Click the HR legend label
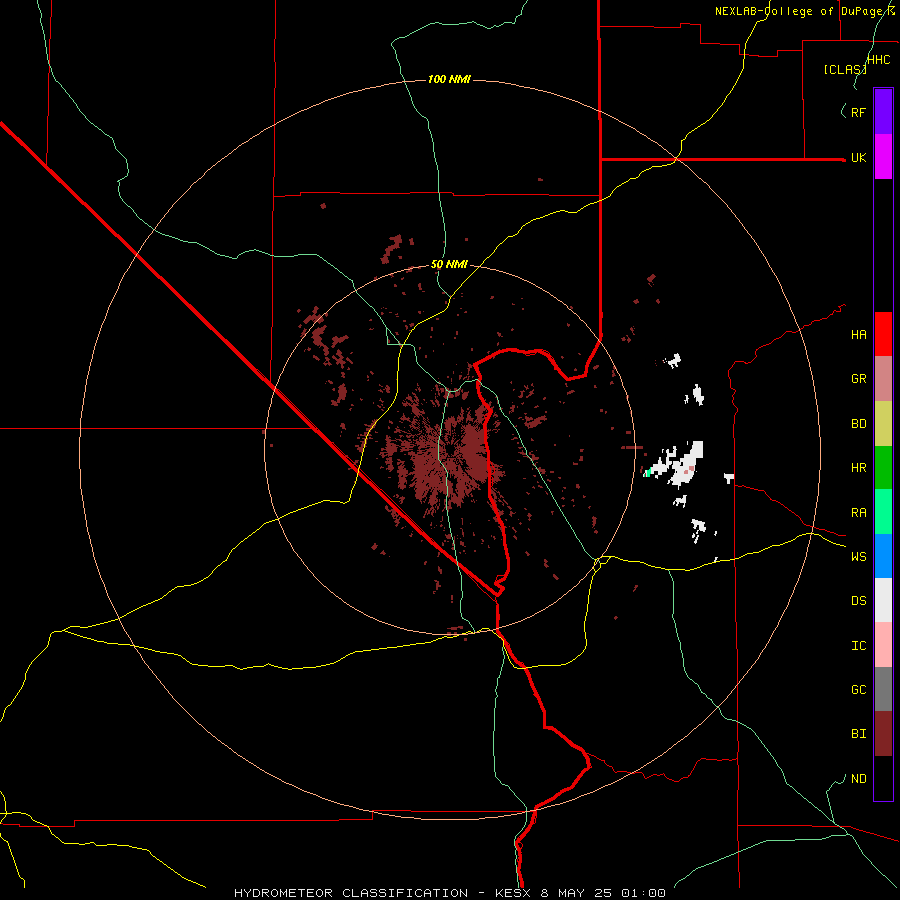This screenshot has width=900, height=900. 858,468
